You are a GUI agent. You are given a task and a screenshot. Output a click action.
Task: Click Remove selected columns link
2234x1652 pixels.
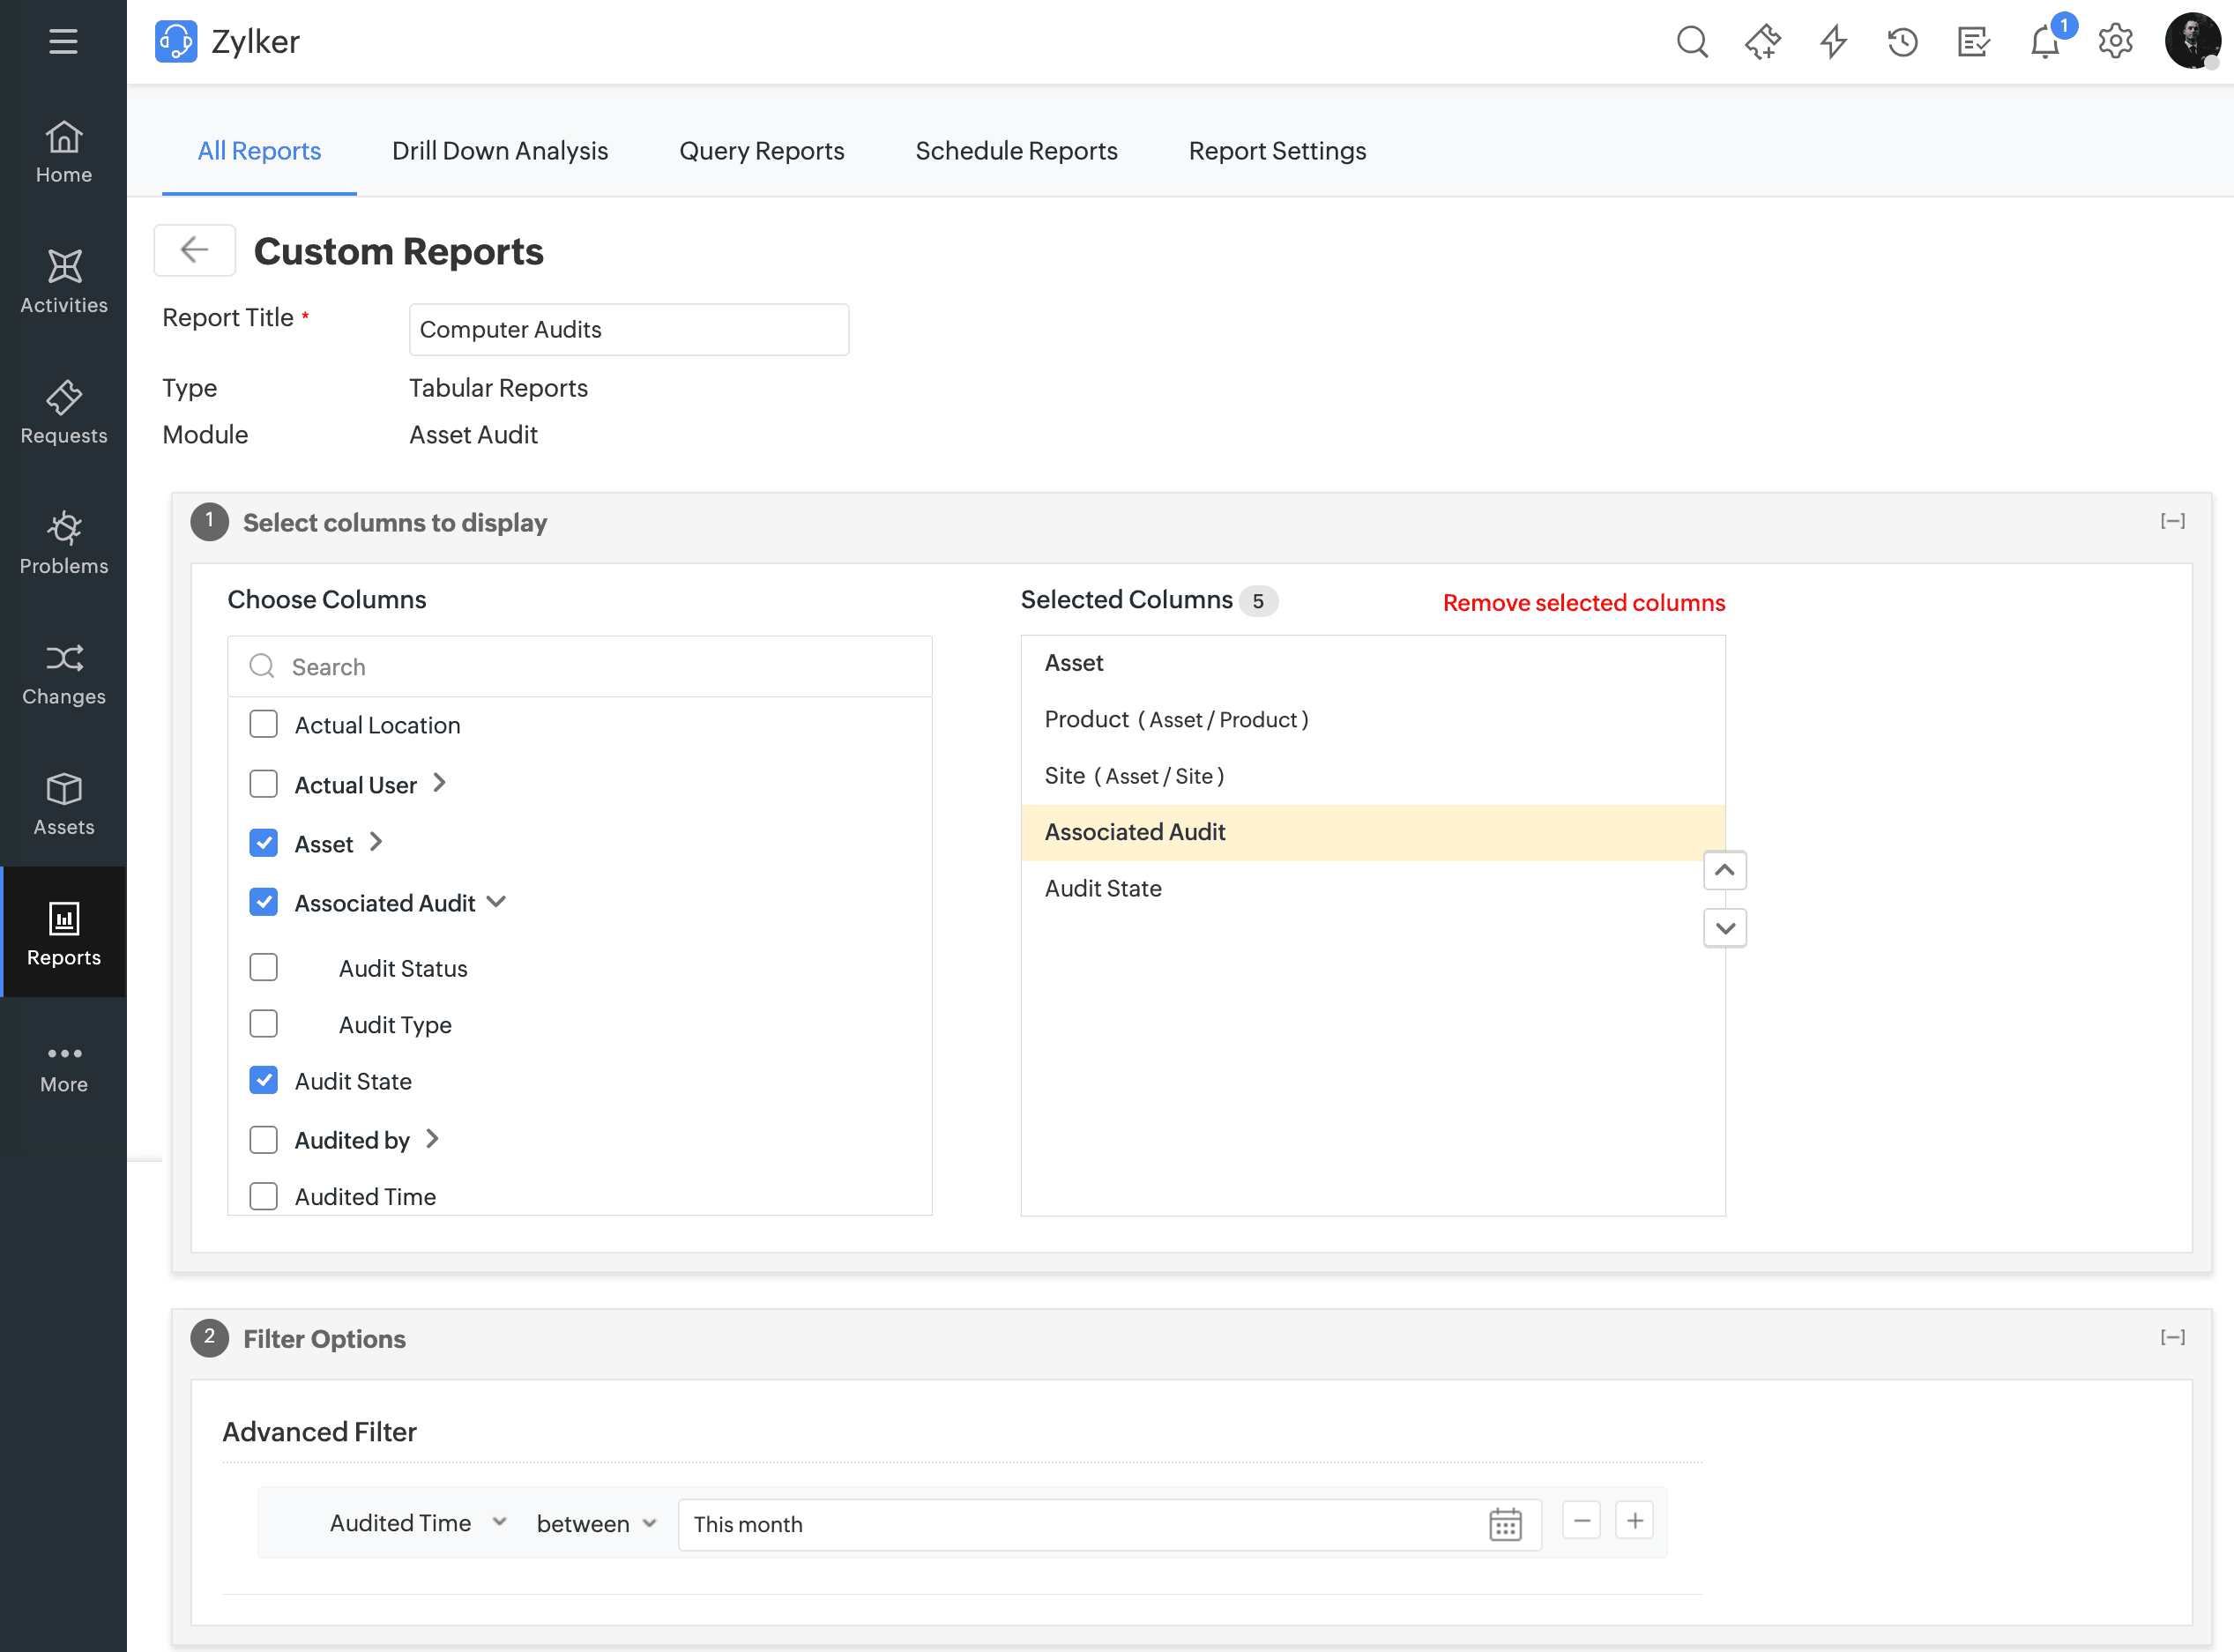(1583, 603)
